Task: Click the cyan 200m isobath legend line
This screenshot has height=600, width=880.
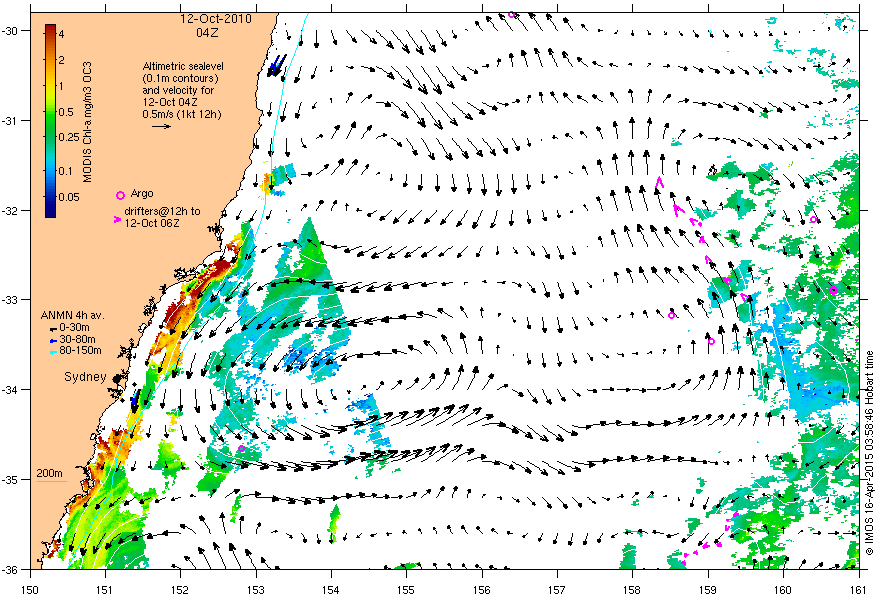Action: (x=52, y=481)
